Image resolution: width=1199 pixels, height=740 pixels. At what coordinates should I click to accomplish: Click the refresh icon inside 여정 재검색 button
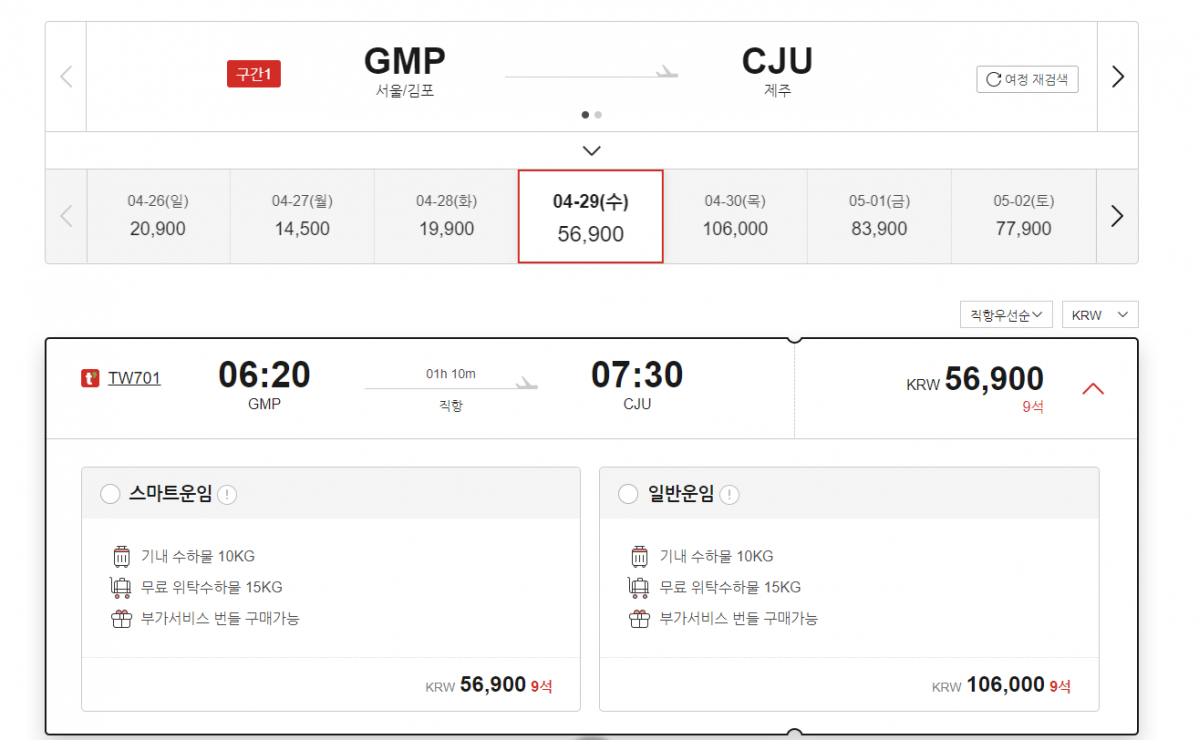[993, 81]
